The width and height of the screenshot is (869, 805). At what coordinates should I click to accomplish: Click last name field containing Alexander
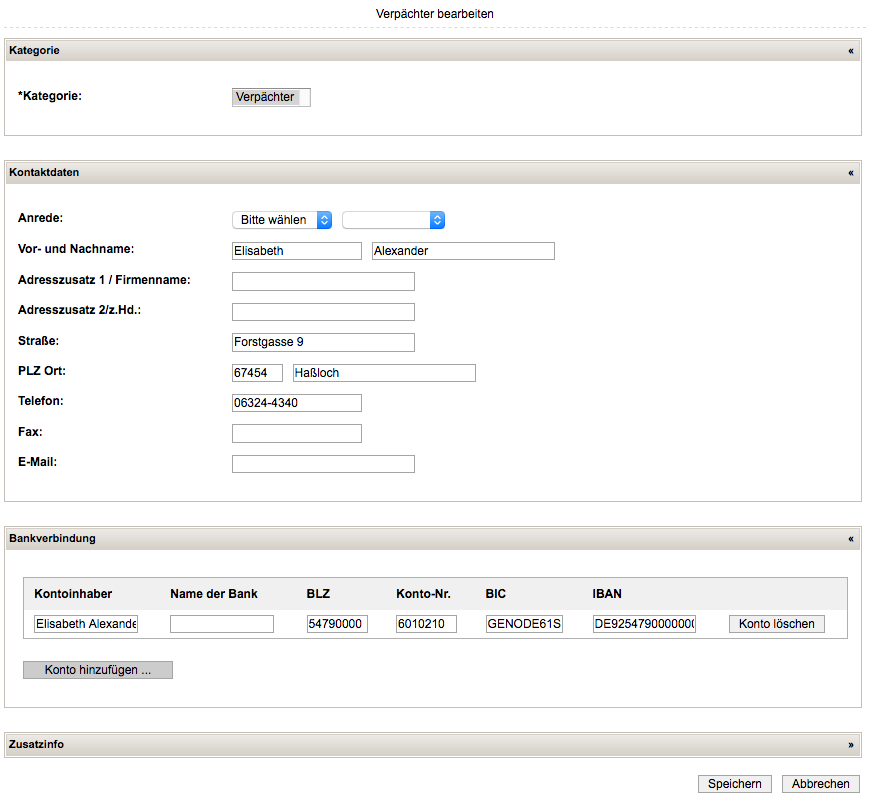[462, 251]
